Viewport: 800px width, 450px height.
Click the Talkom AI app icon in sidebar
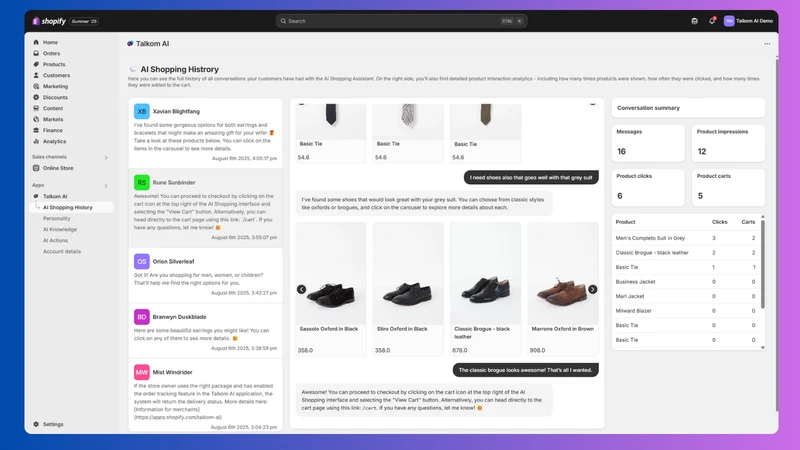click(x=36, y=196)
